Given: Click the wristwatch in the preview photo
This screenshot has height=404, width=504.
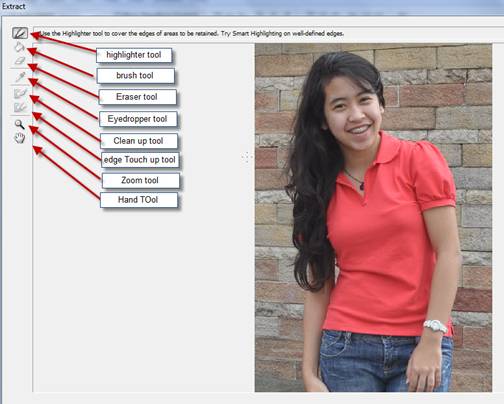Looking at the screenshot, I should pos(435,326).
